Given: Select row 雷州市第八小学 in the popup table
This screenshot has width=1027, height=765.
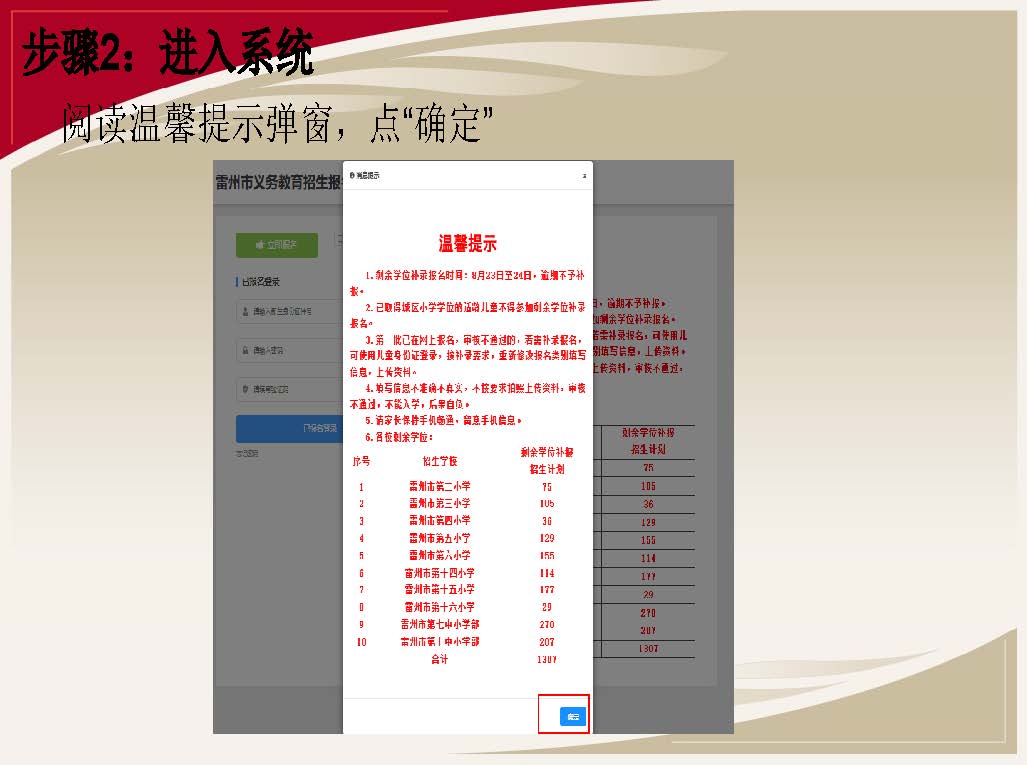Looking at the screenshot, I should (457, 555).
